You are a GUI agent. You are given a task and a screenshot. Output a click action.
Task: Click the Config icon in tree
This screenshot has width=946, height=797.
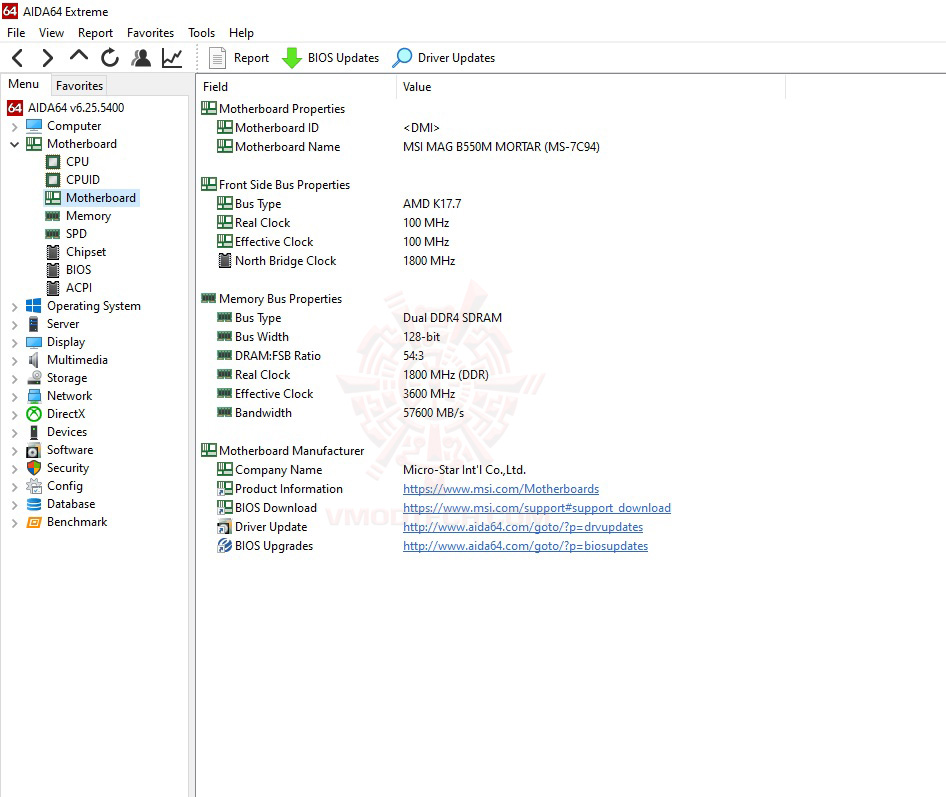click(x=34, y=486)
